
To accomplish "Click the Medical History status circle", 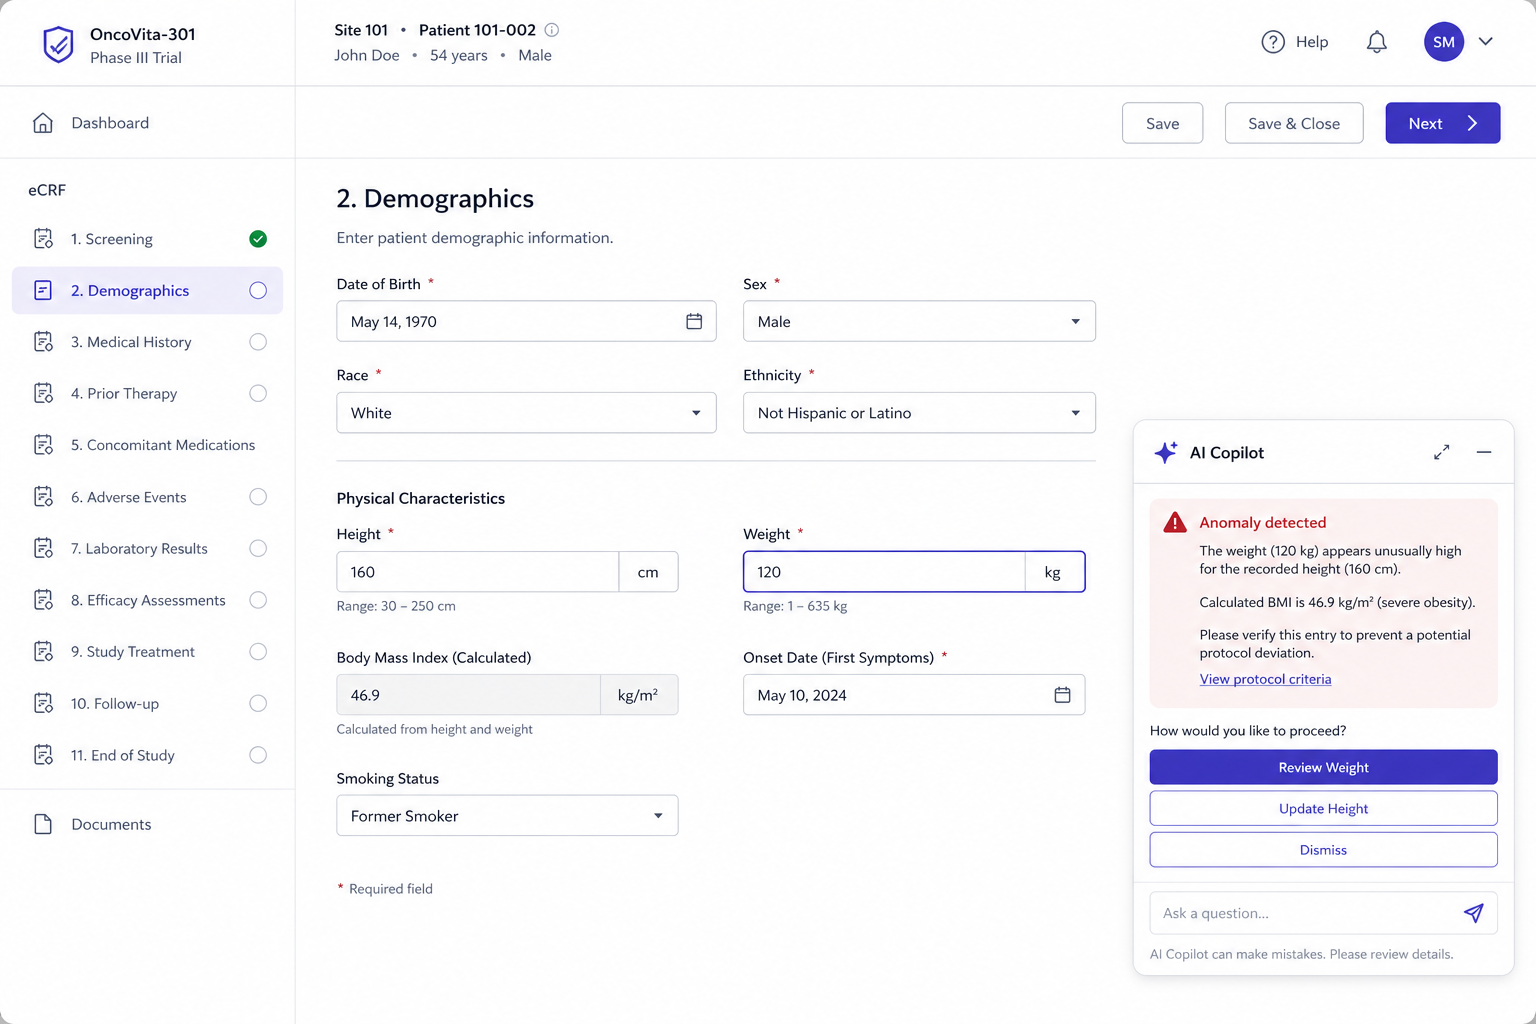I will pos(258,342).
